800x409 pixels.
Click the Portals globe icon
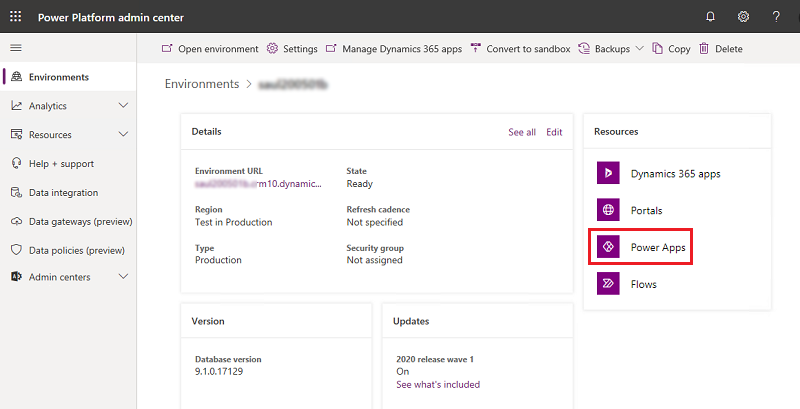(608, 210)
